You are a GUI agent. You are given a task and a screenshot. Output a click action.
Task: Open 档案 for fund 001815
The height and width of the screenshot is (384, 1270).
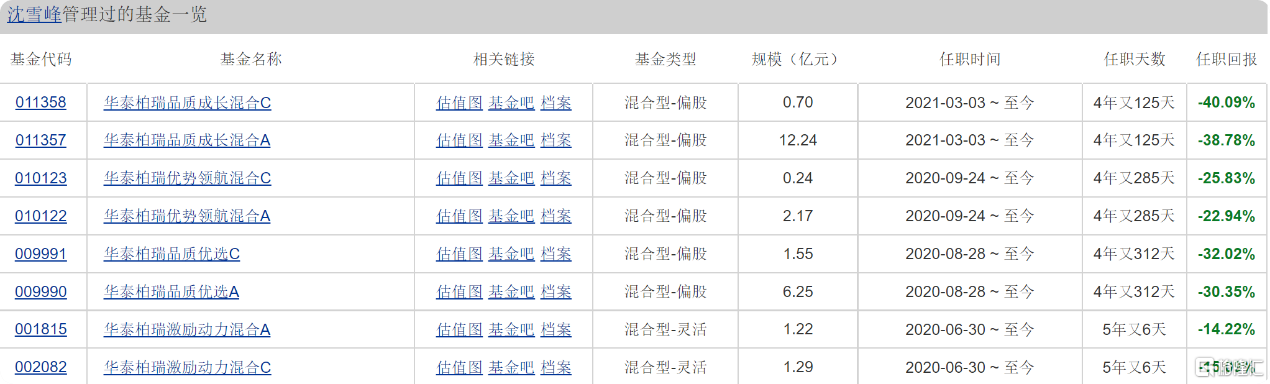point(556,330)
